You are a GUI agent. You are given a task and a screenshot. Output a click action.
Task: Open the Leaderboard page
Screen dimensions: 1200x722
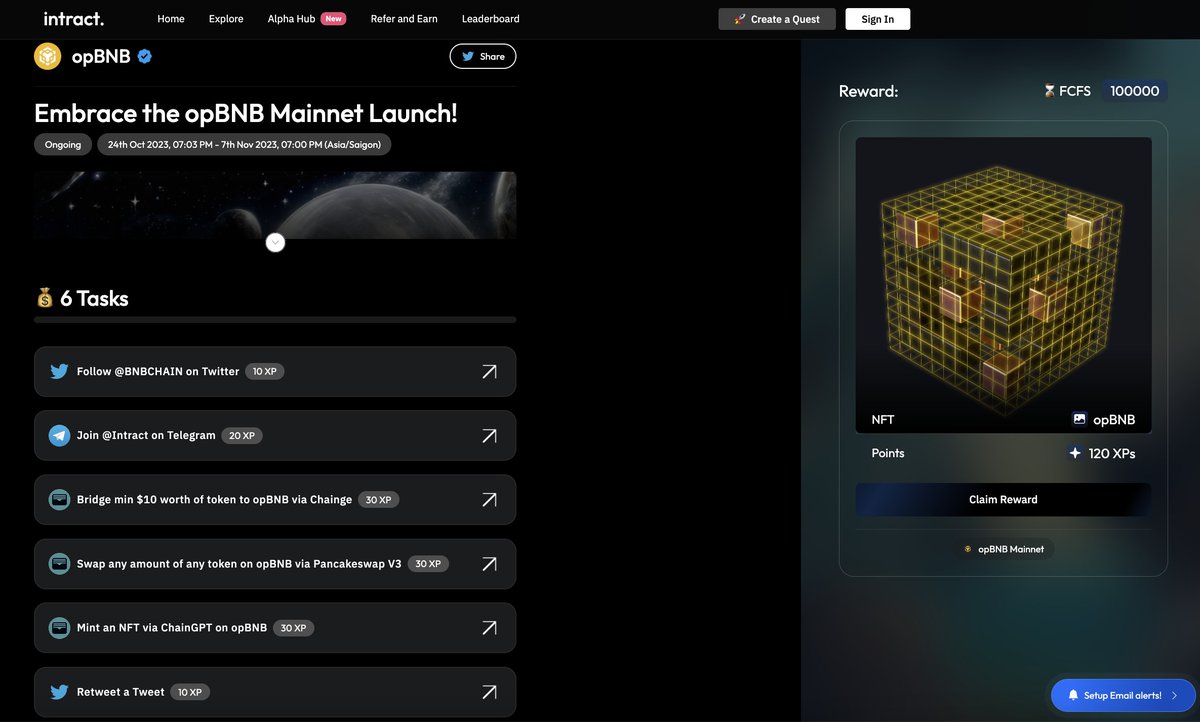491,19
